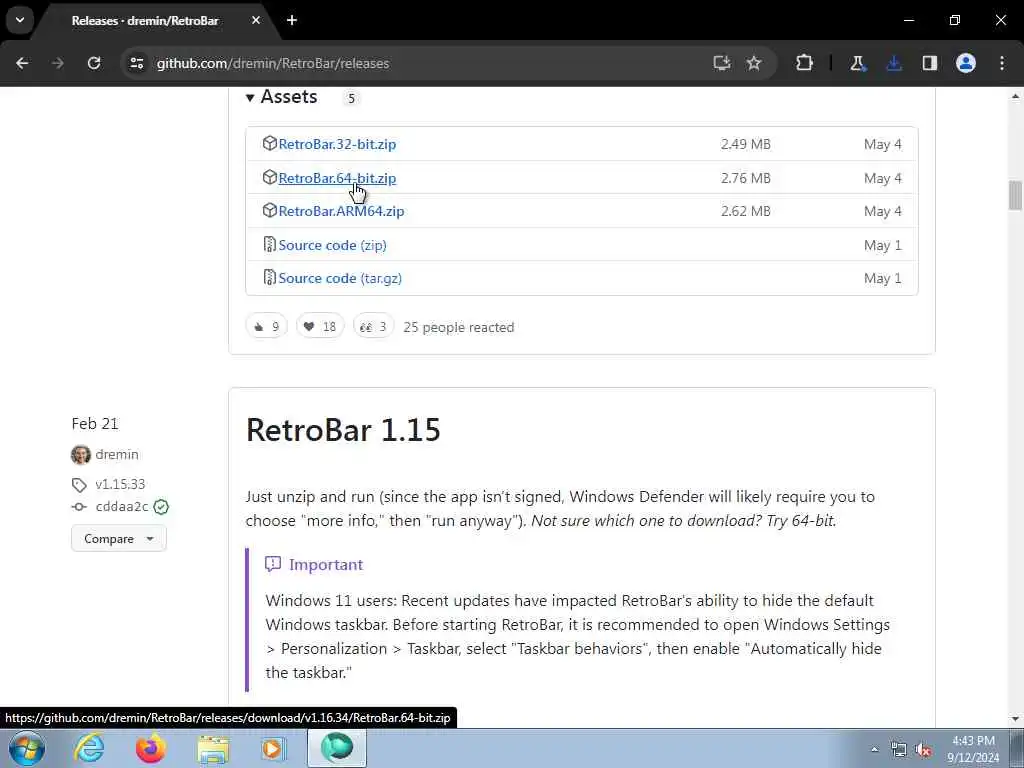
Task: Toggle thumbs up reaction with 9
Action: coord(266,327)
